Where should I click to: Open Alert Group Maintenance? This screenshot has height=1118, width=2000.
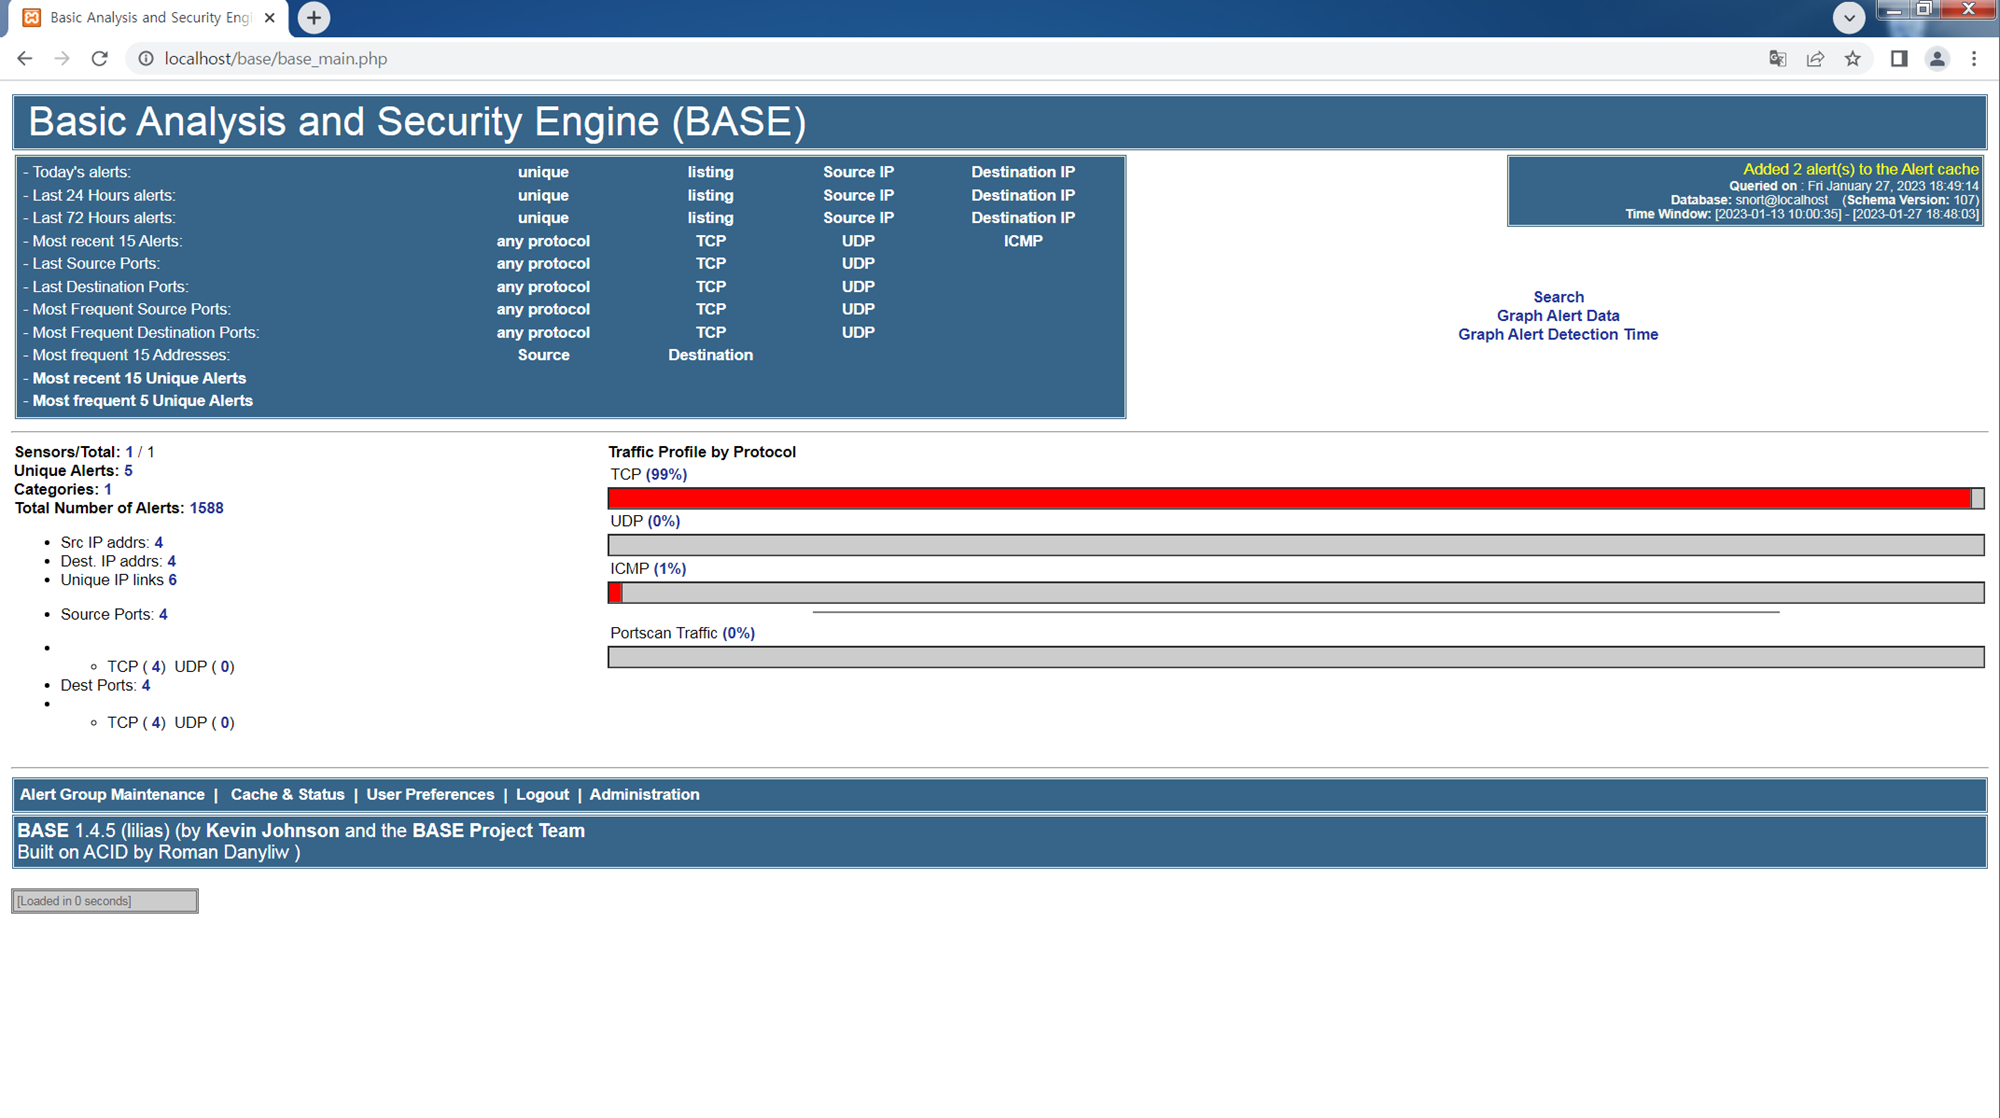(112, 795)
